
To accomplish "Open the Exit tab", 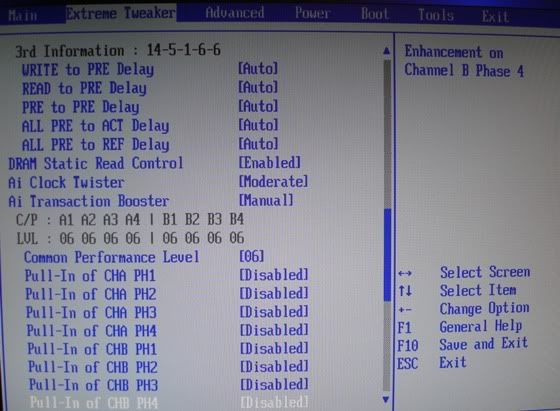I will (495, 16).
